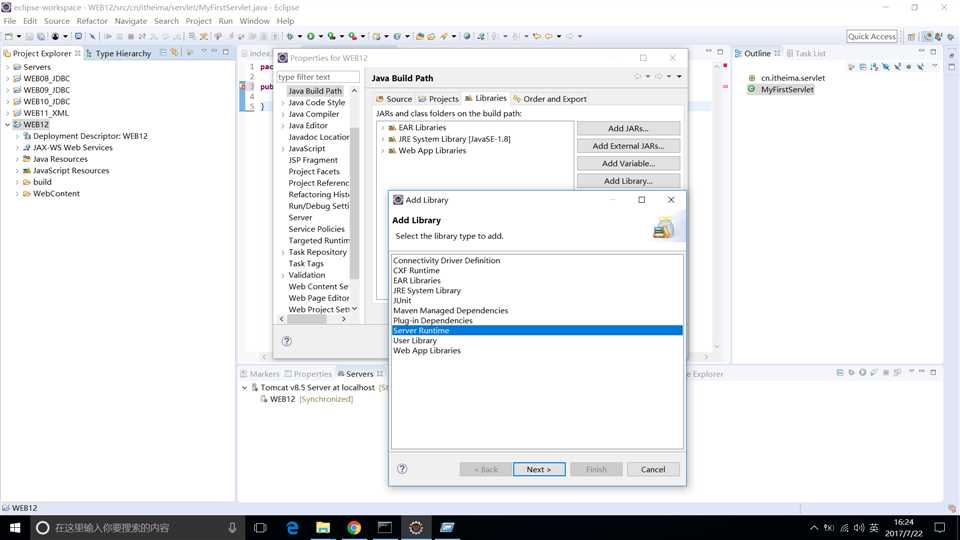The height and width of the screenshot is (540, 960).
Task: Collapse all in Outline view toolbar
Action: click(863, 66)
